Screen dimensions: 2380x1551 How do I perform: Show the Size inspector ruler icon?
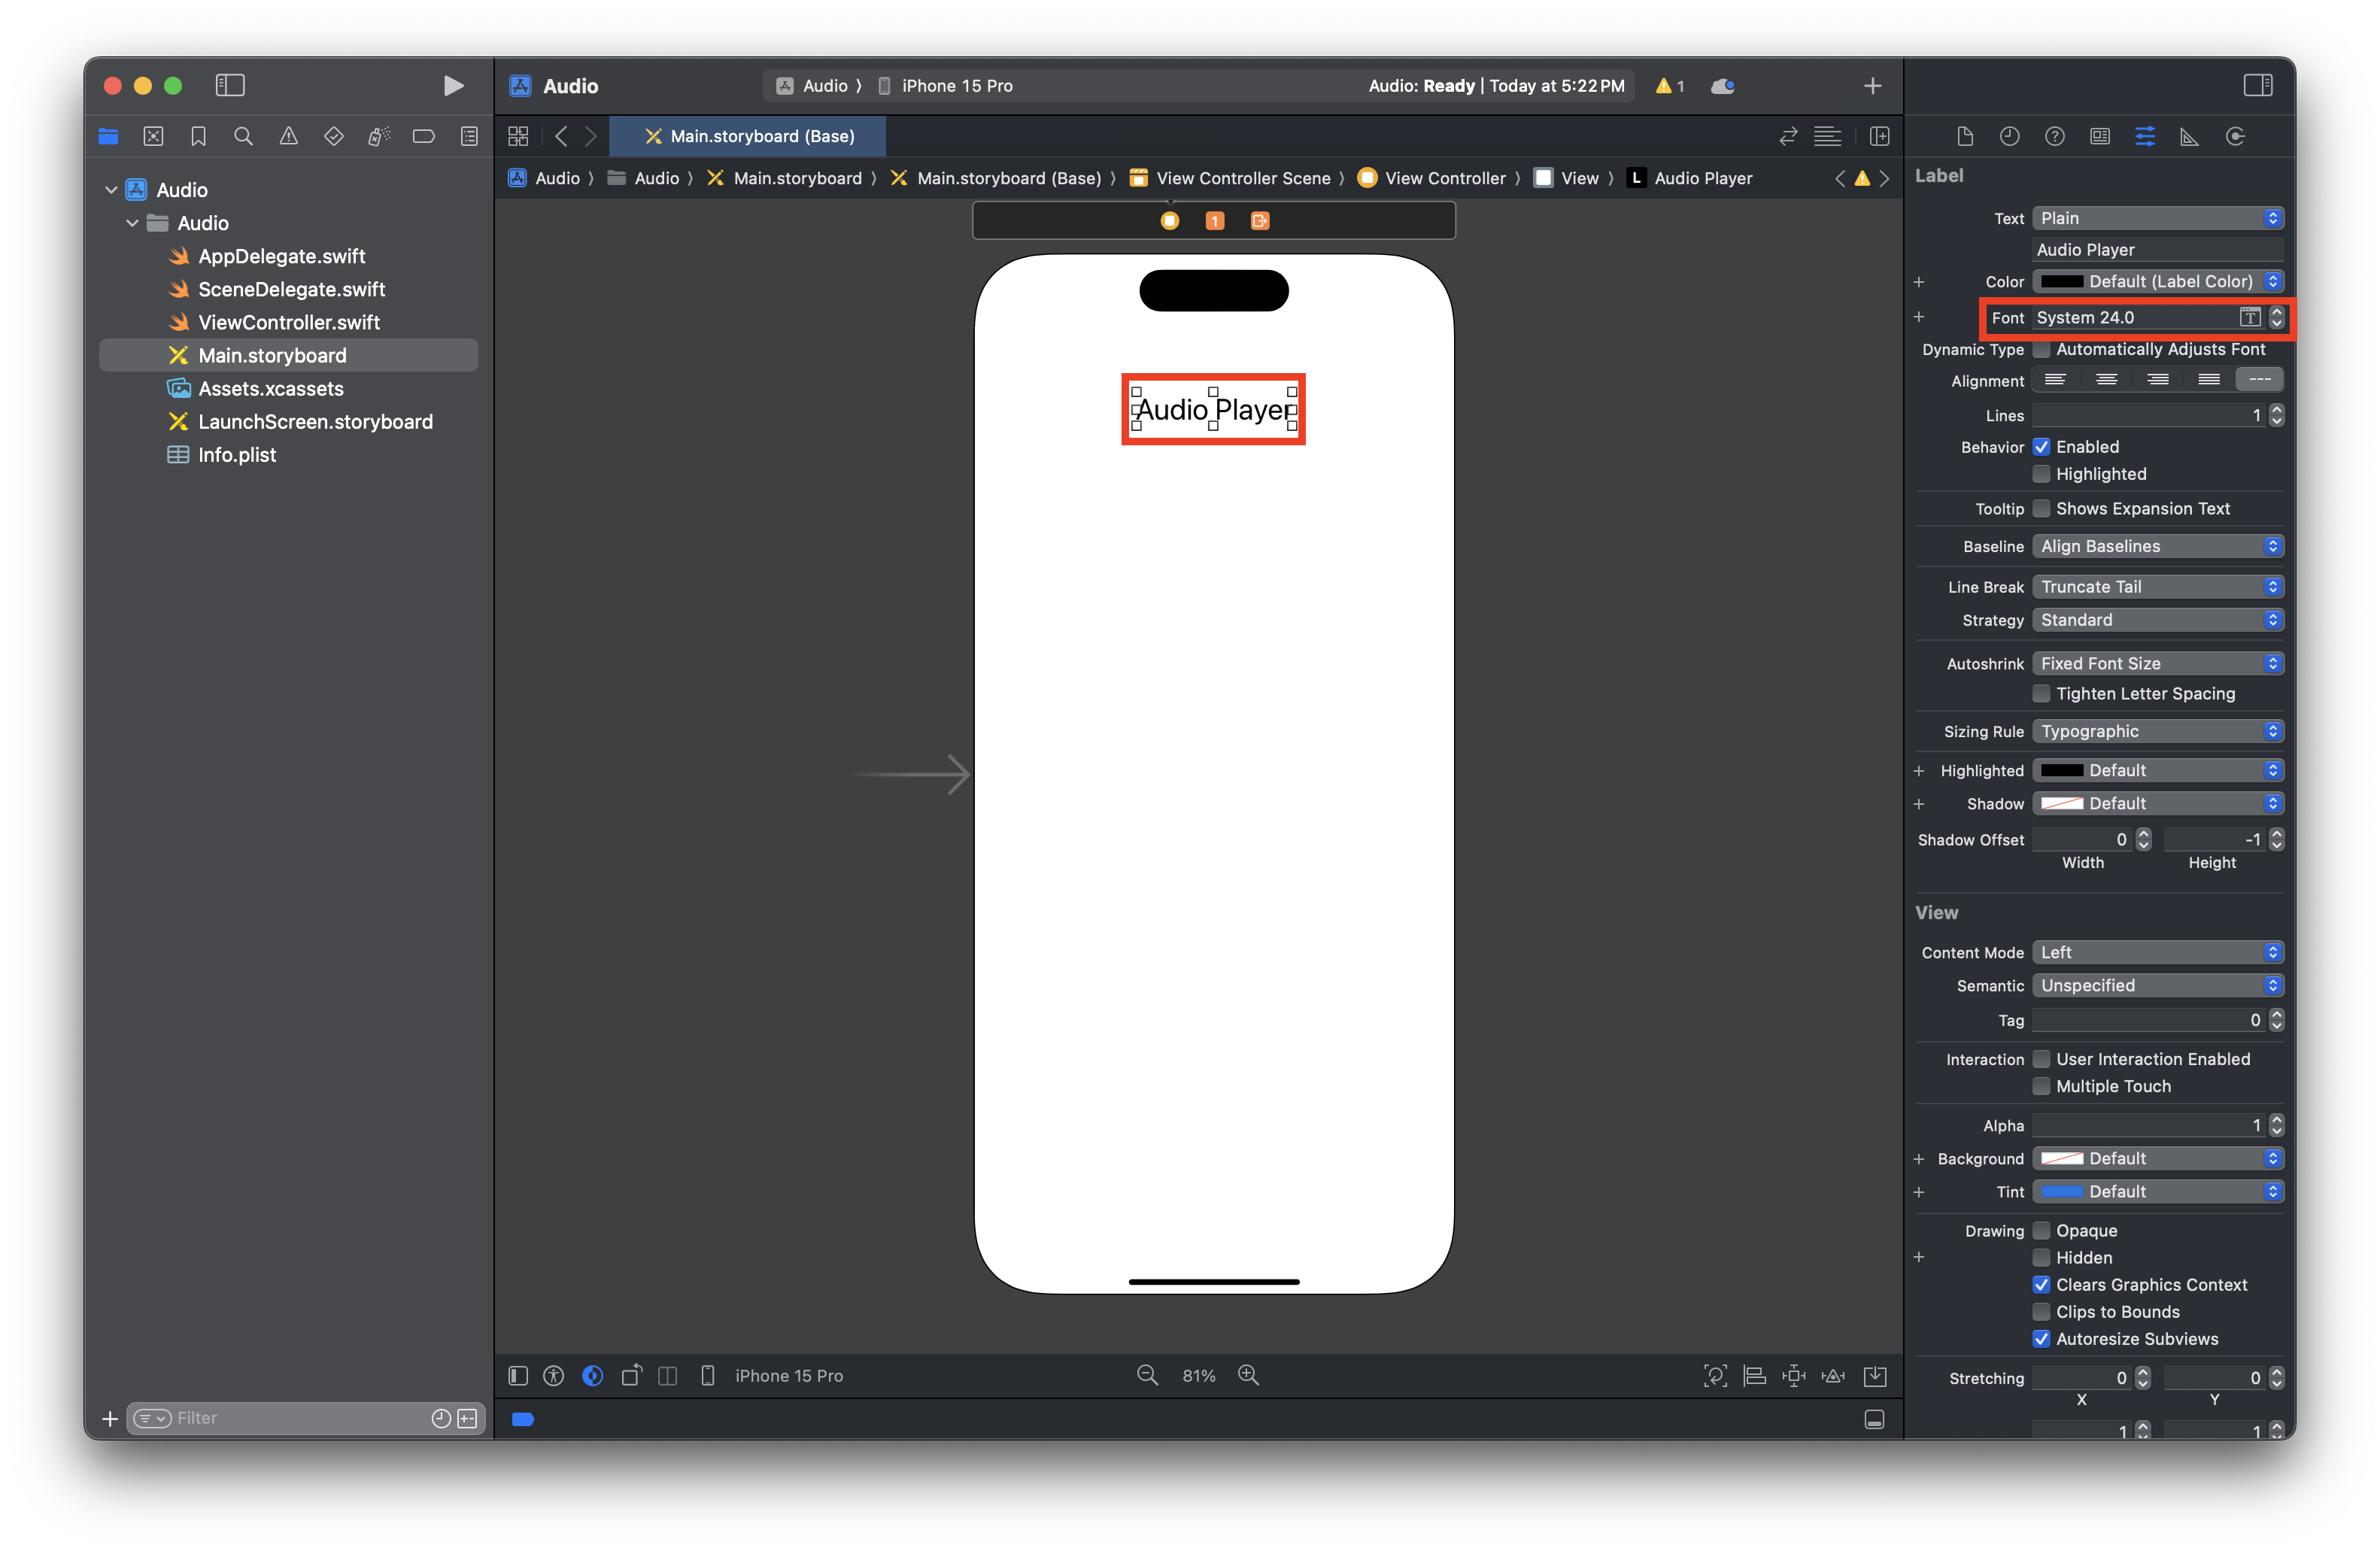coord(2189,136)
